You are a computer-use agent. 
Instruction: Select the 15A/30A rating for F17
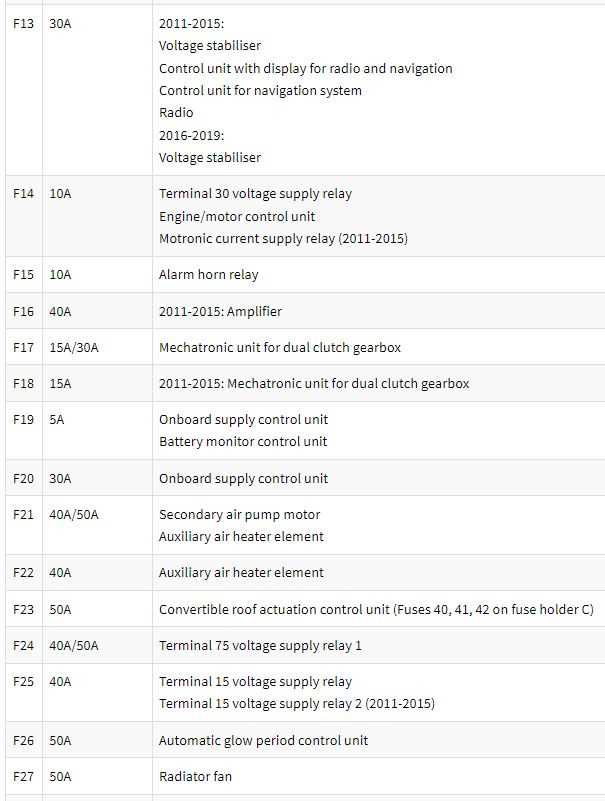74,347
